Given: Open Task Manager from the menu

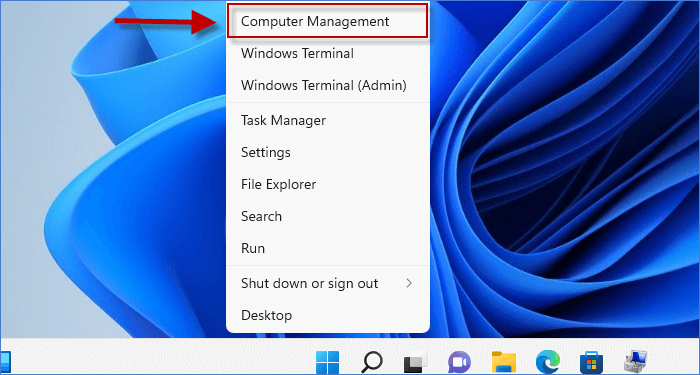Looking at the screenshot, I should [x=328, y=121].
